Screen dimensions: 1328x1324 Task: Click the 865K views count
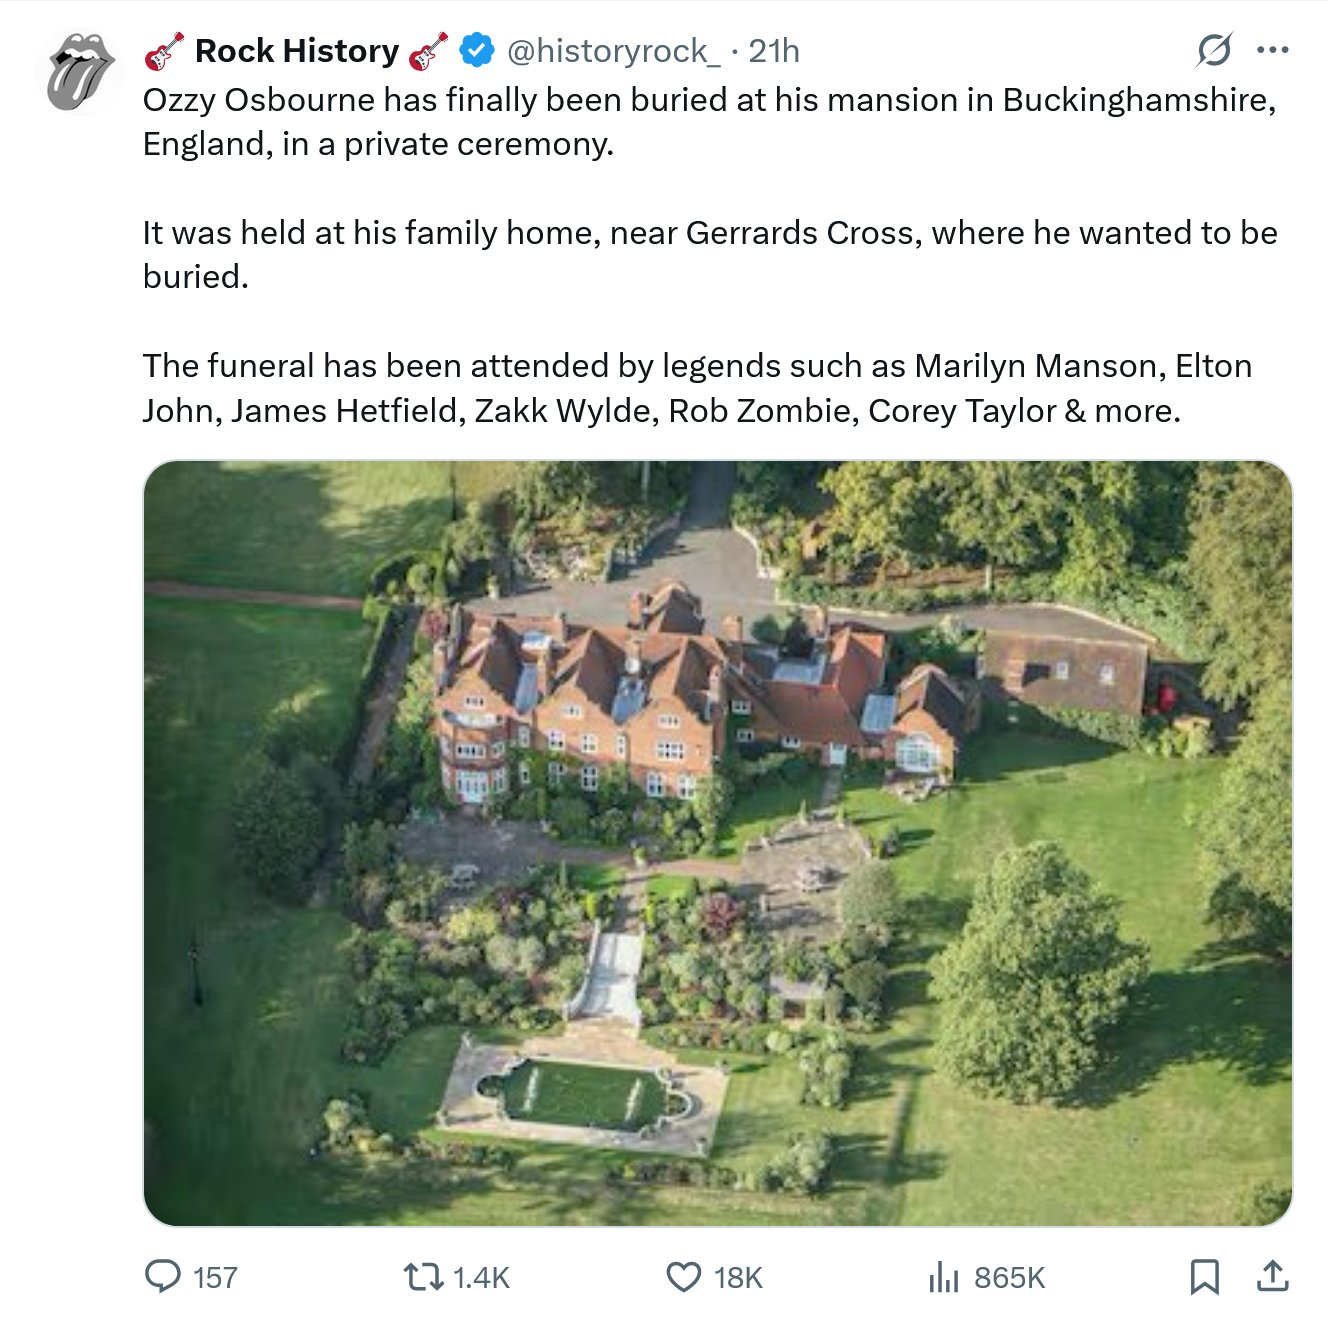1009,1278
